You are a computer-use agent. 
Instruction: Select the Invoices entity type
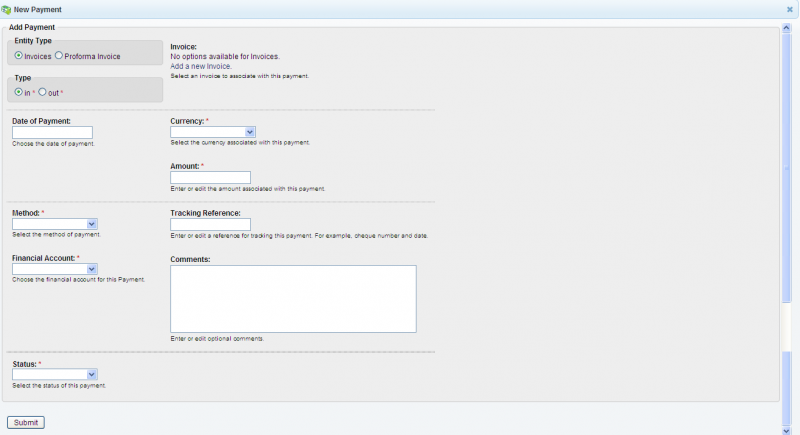[x=19, y=56]
